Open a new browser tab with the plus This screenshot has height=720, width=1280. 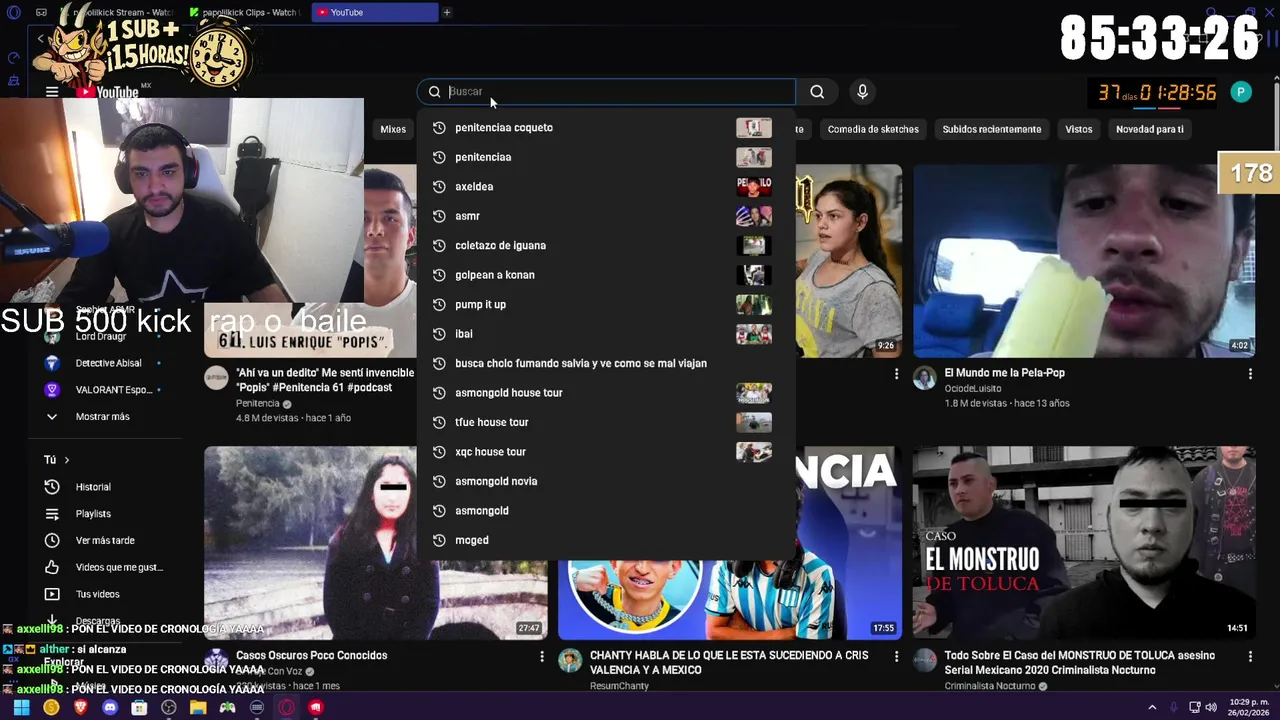coord(447,12)
